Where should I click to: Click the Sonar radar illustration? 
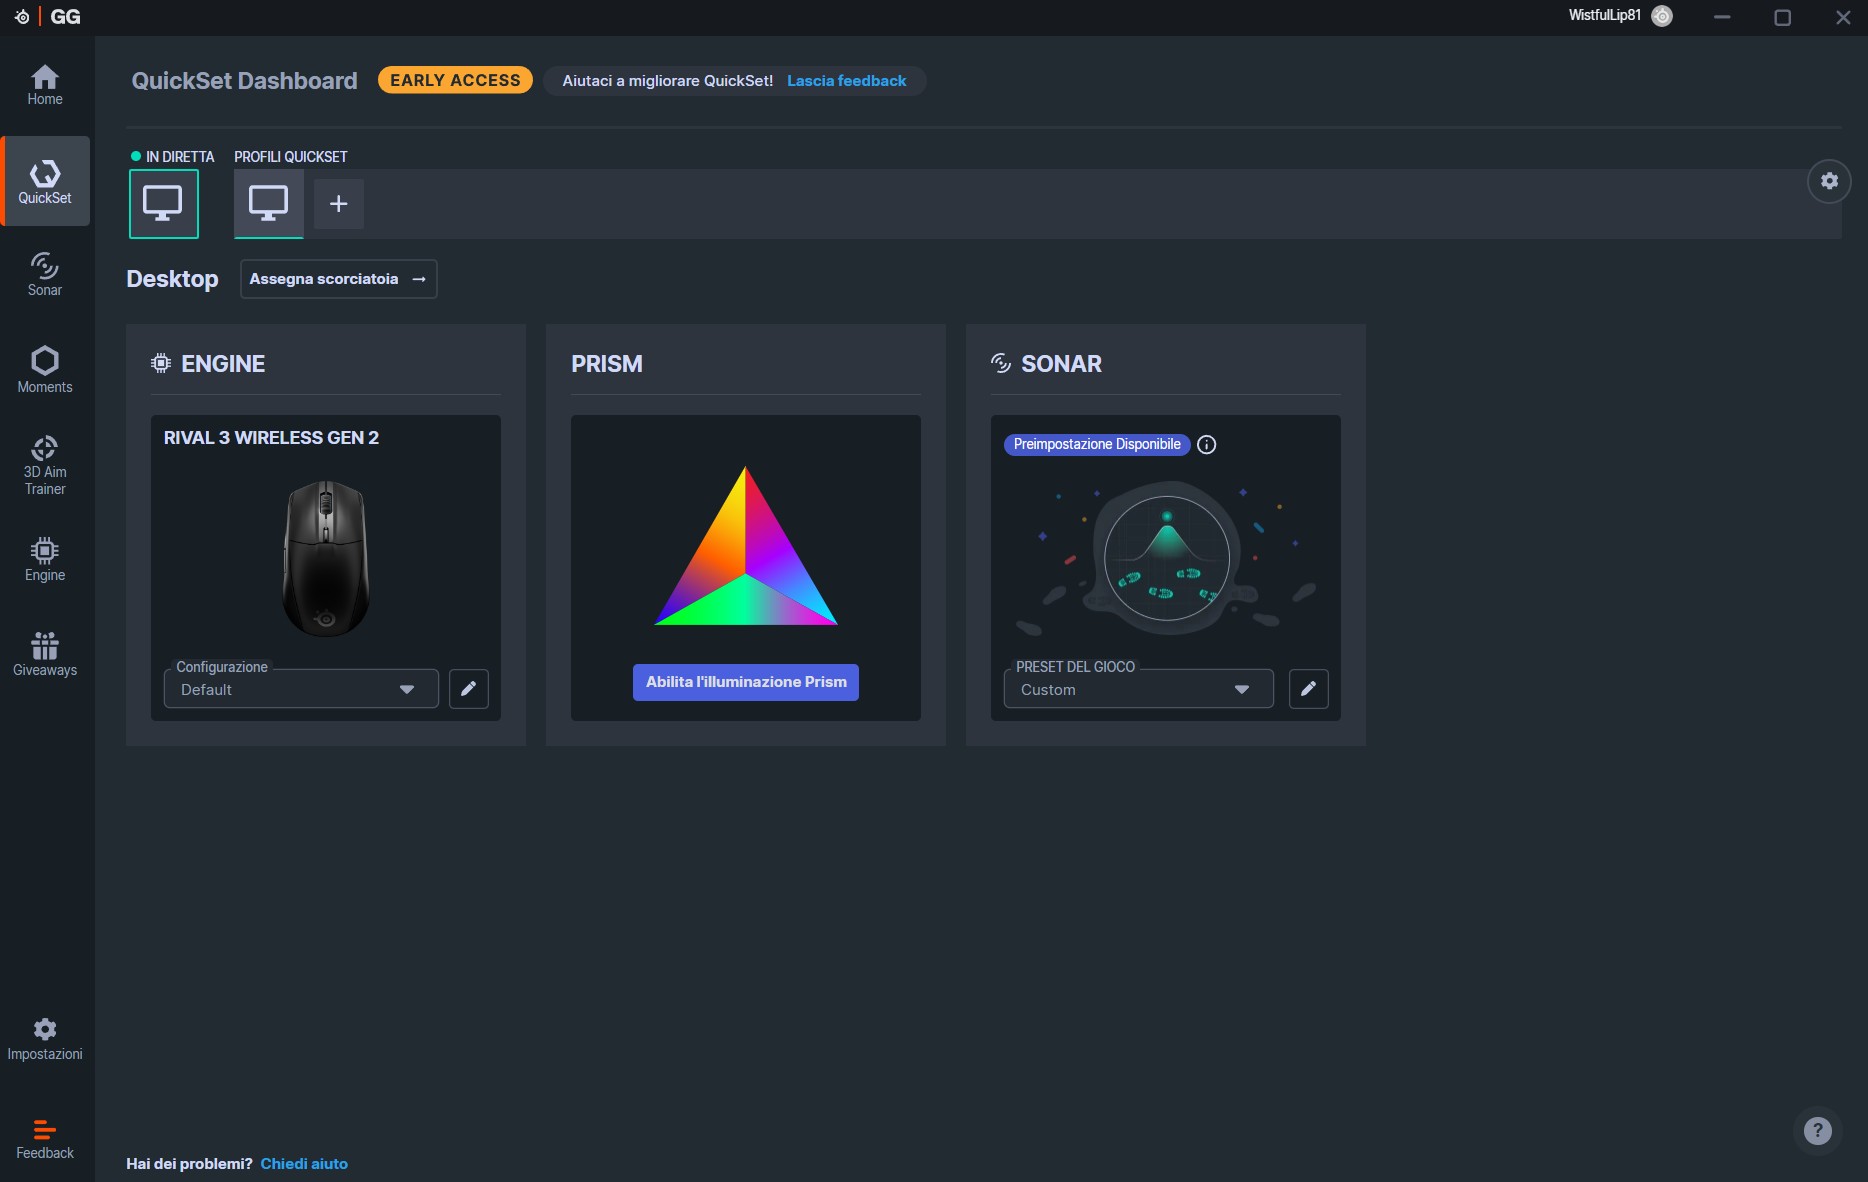coord(1166,558)
